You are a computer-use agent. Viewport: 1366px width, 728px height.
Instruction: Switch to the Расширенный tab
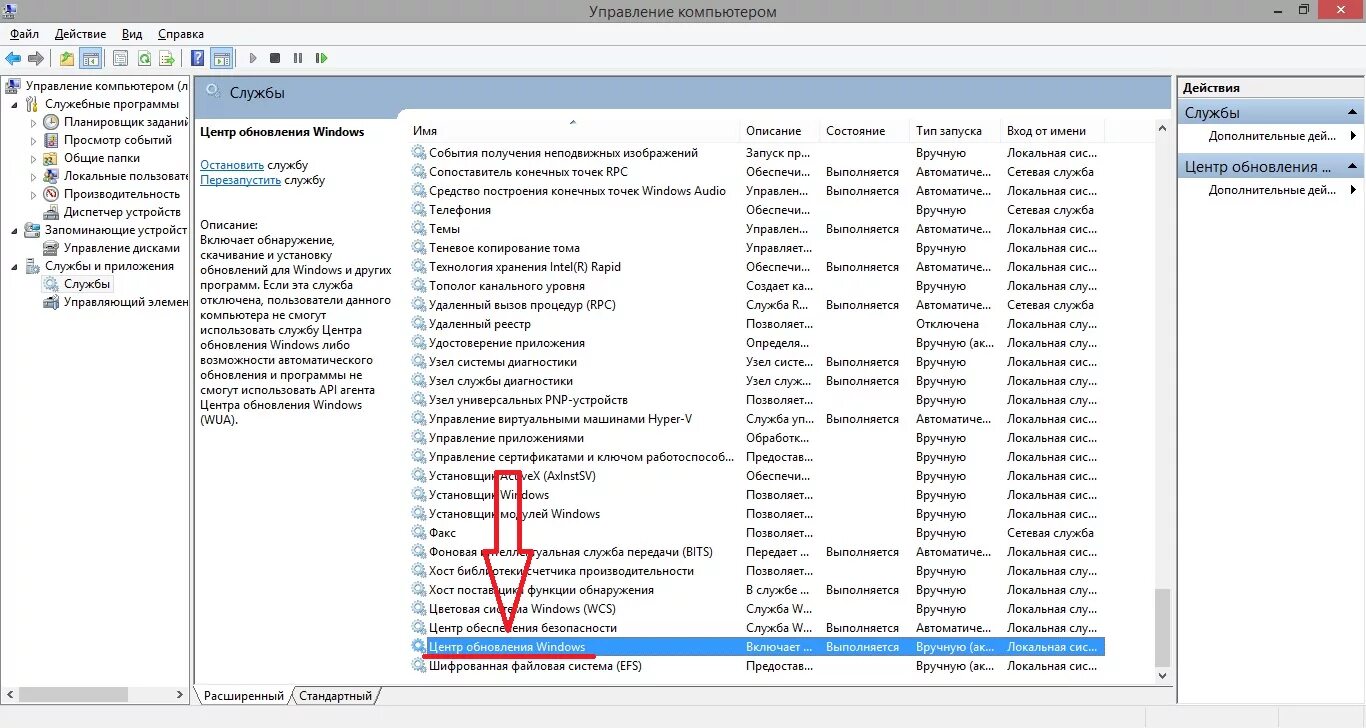tap(243, 696)
